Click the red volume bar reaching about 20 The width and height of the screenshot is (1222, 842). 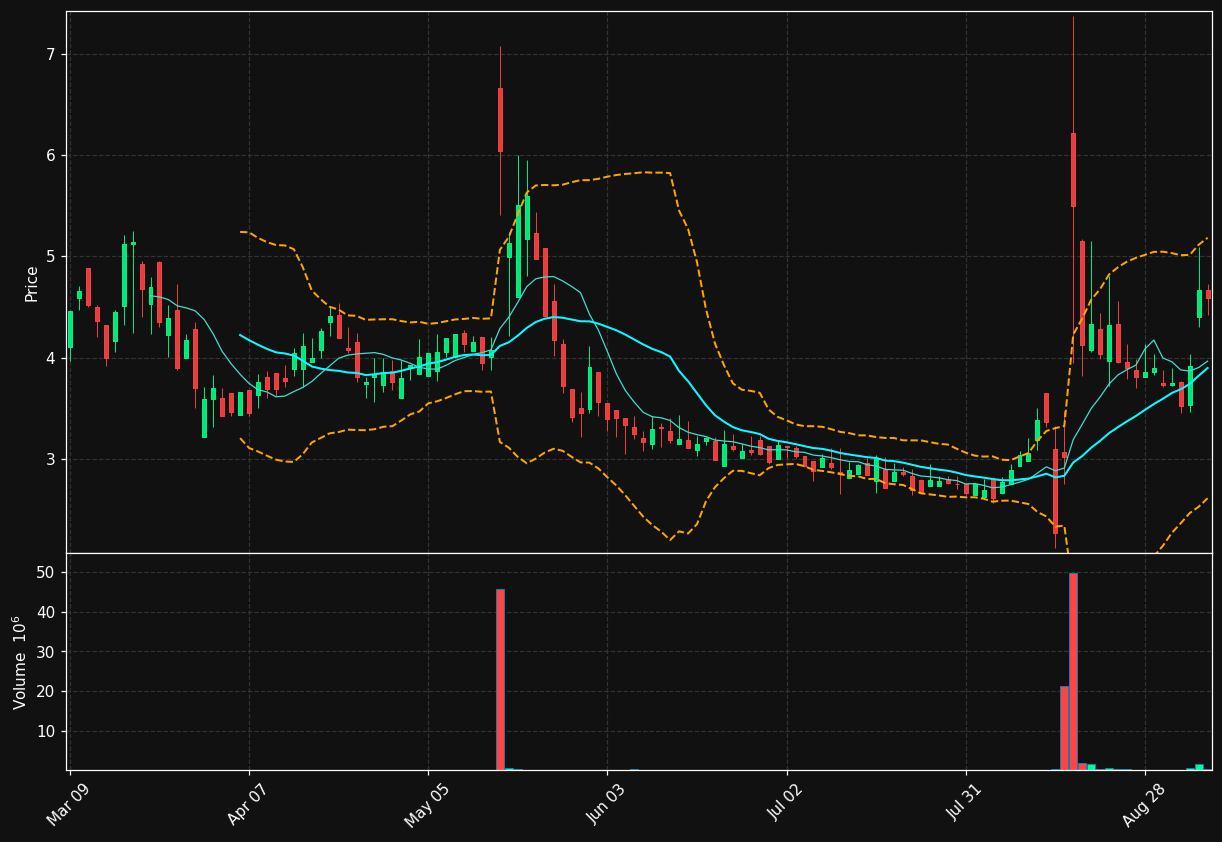pos(1064,728)
